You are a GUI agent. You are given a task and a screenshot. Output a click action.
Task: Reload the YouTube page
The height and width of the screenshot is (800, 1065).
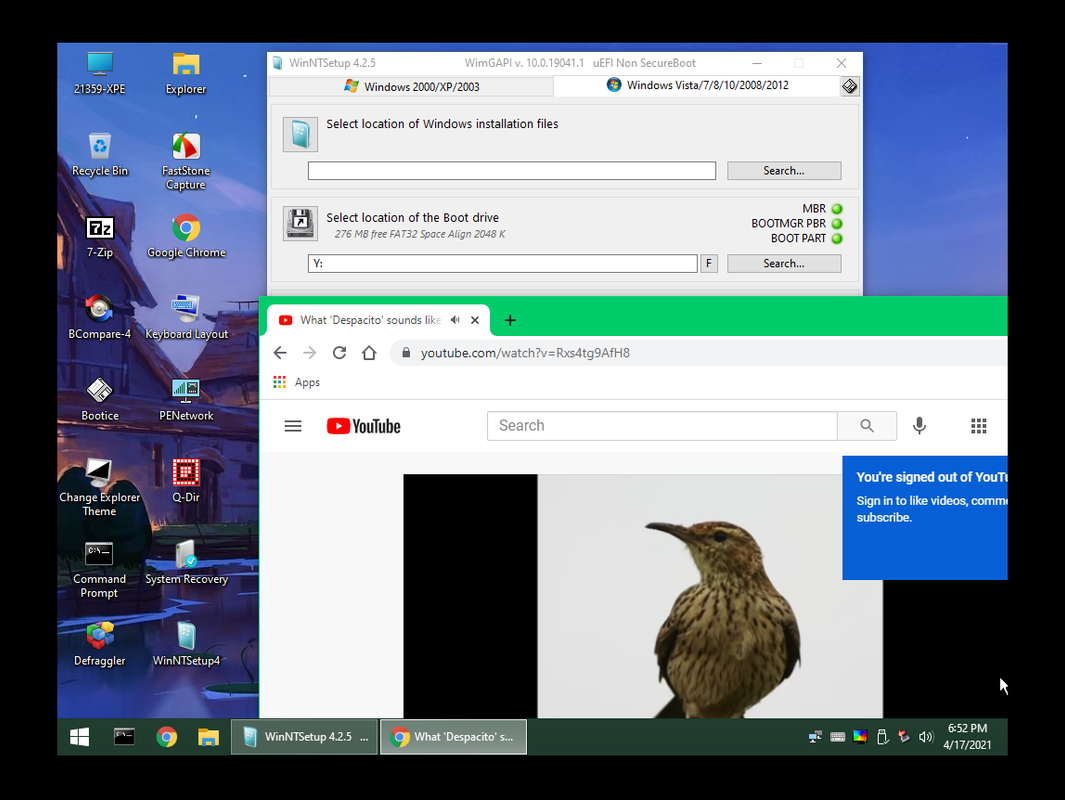(340, 352)
